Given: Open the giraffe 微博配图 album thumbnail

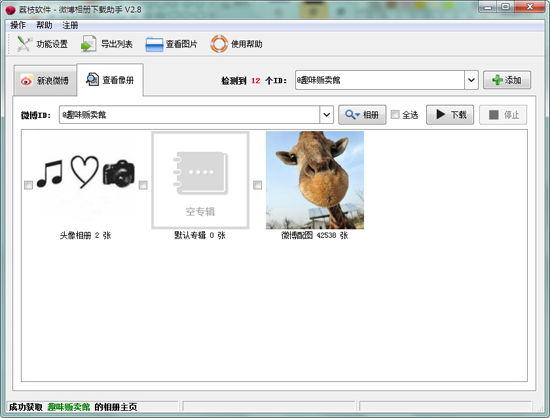Looking at the screenshot, I should (x=315, y=180).
